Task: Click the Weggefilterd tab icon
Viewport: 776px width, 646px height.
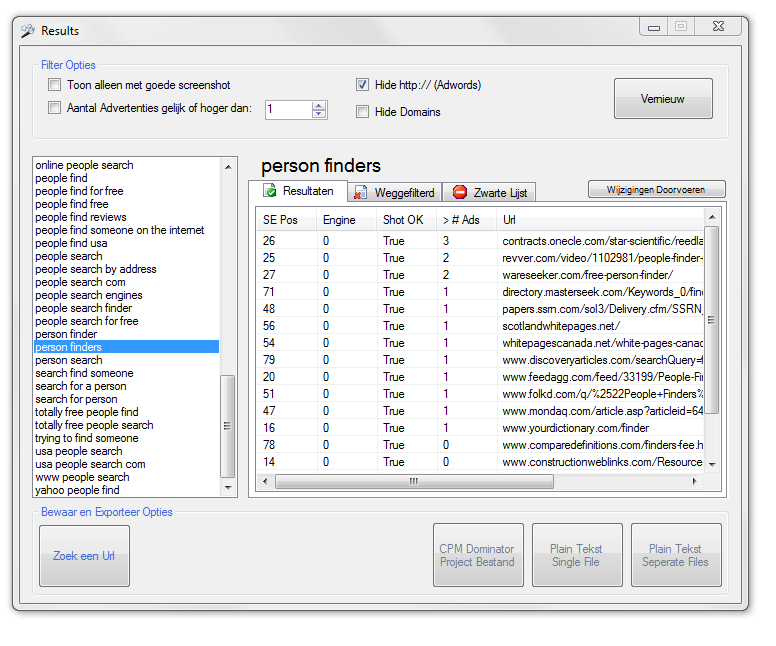Action: [361, 192]
